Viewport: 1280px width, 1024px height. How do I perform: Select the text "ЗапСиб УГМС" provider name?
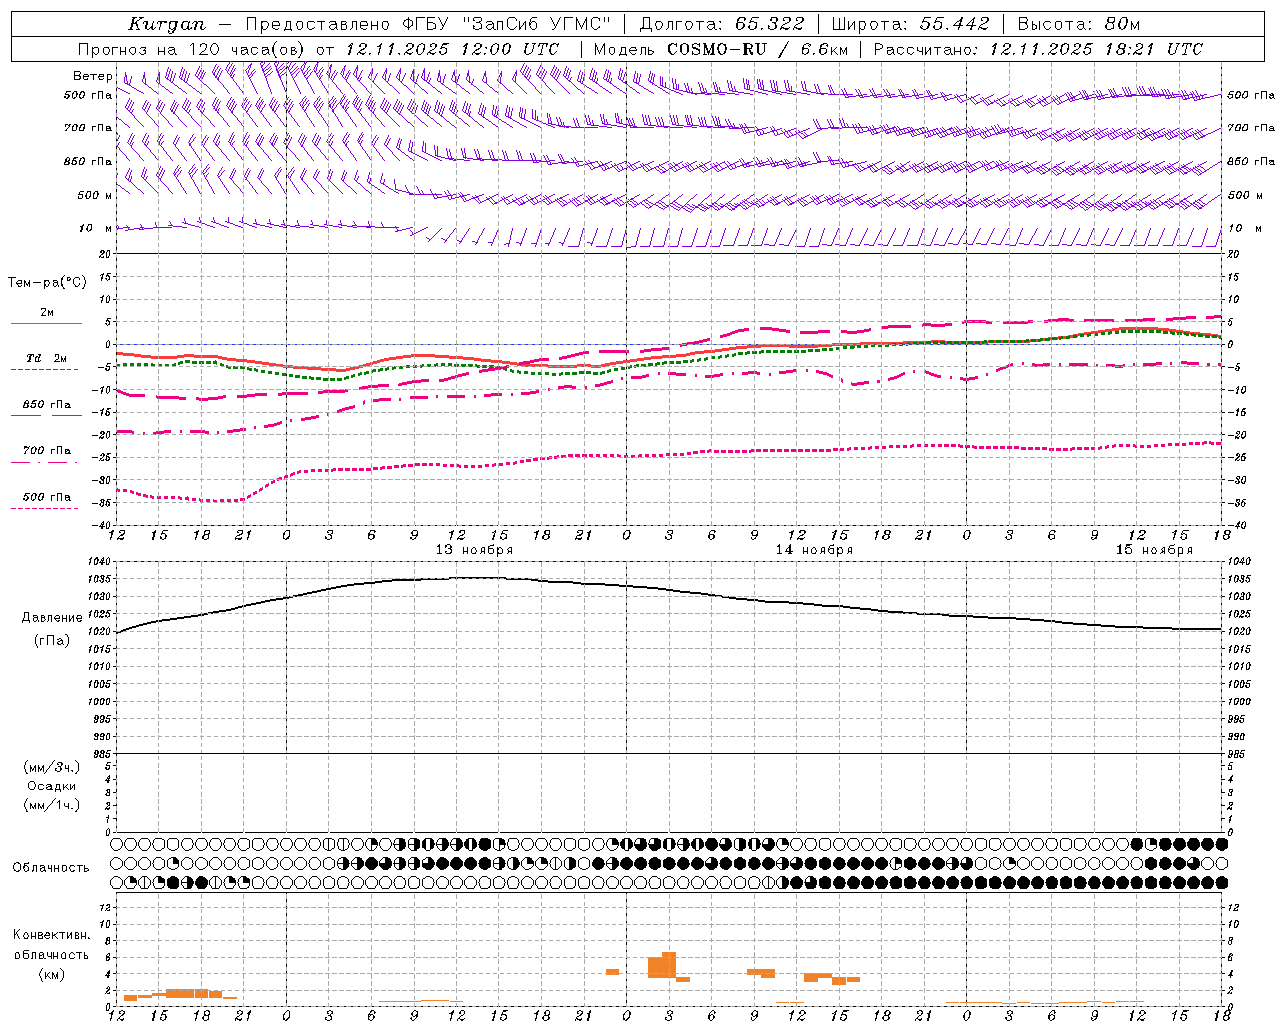pos(537,24)
